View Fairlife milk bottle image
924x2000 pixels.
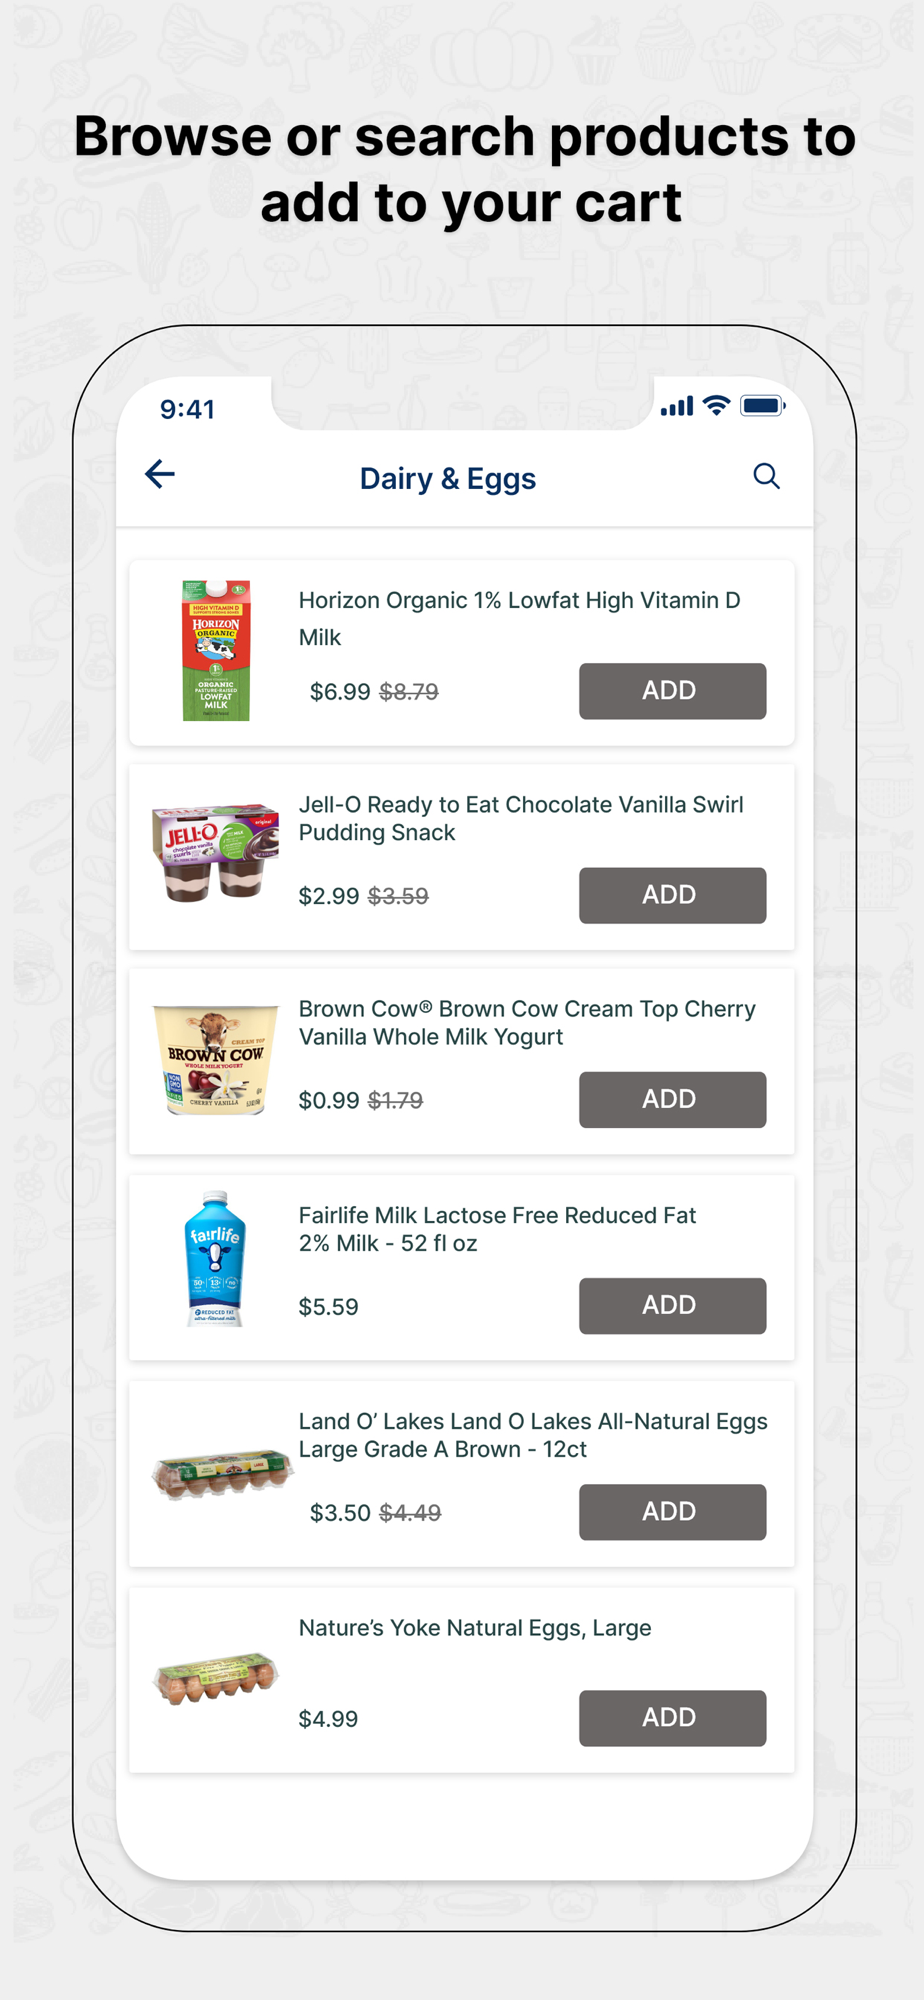pos(215,1259)
